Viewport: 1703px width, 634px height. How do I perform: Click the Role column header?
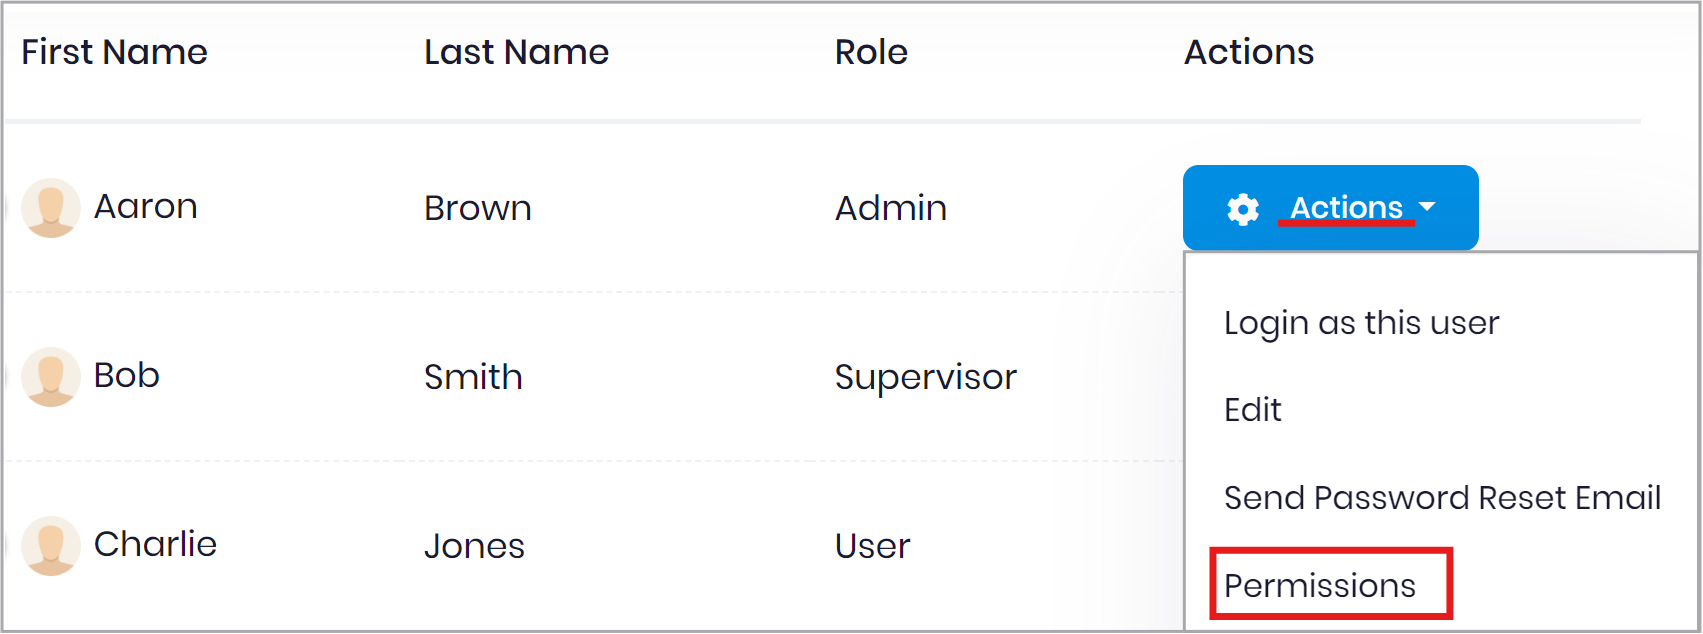point(871,52)
